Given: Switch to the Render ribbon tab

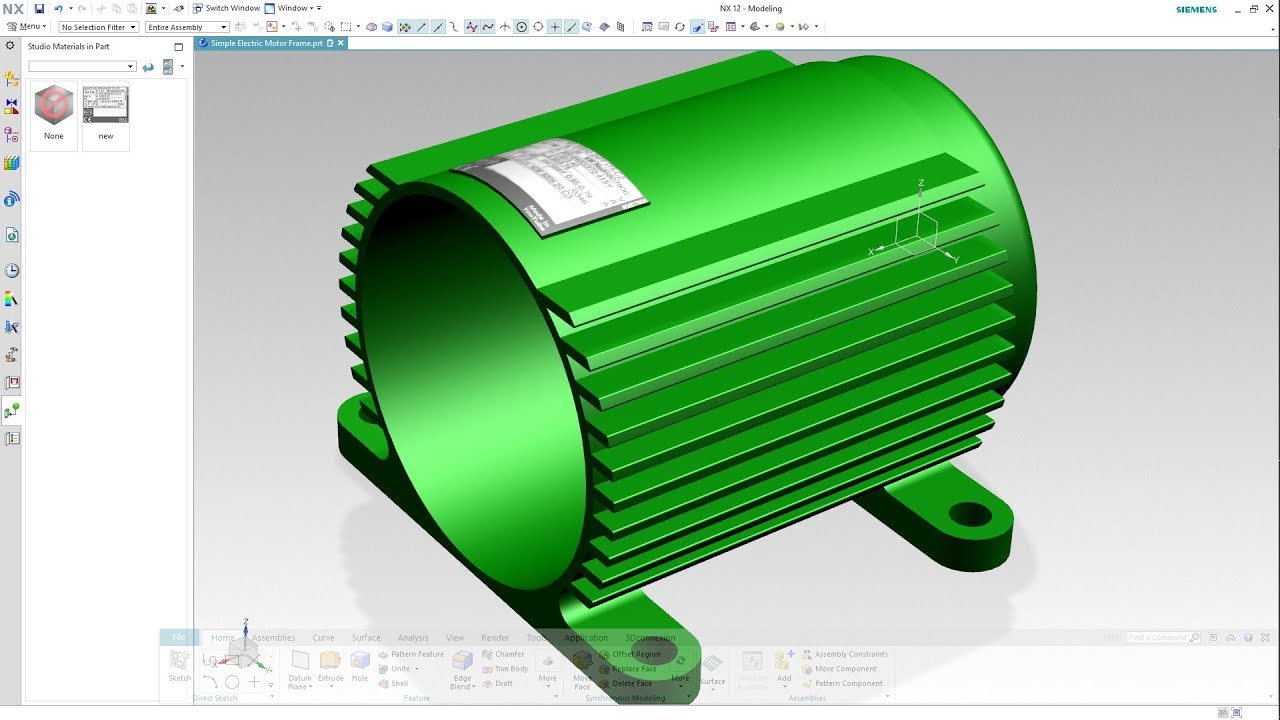Looking at the screenshot, I should (x=495, y=638).
